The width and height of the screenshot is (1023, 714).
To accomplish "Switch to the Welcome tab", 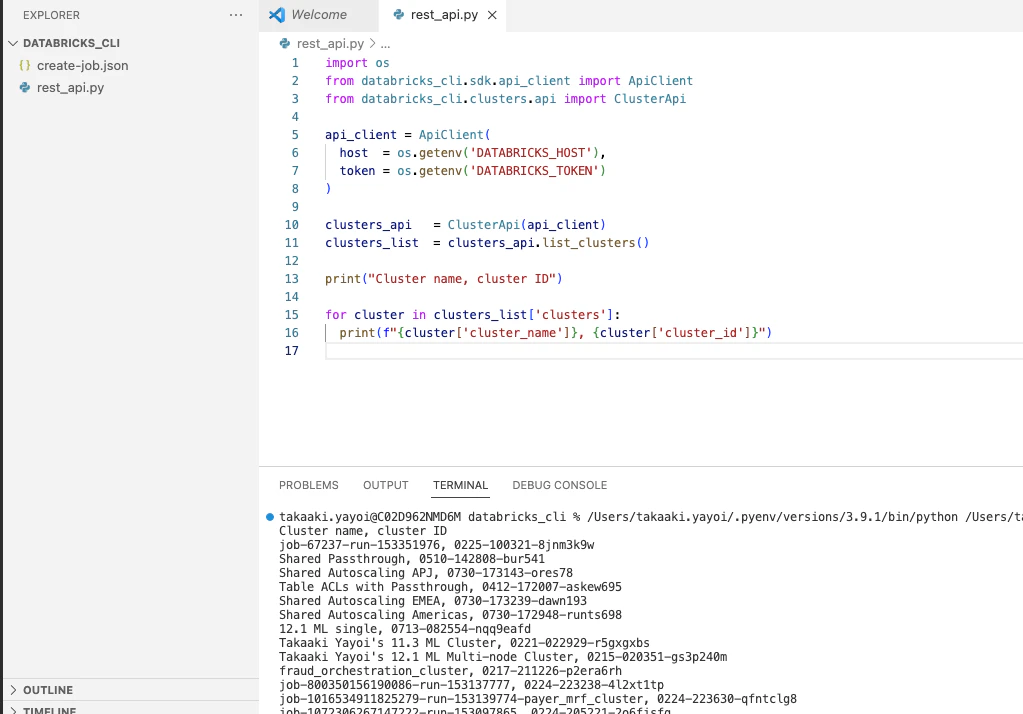I will coord(318,15).
